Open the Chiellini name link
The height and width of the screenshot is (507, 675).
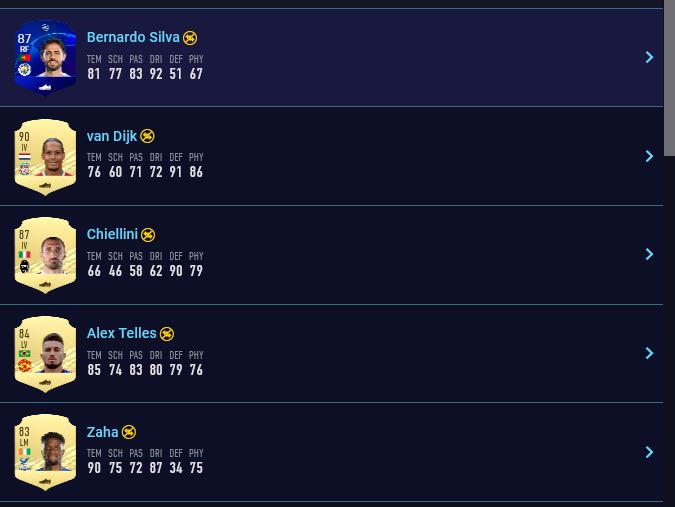(112, 234)
